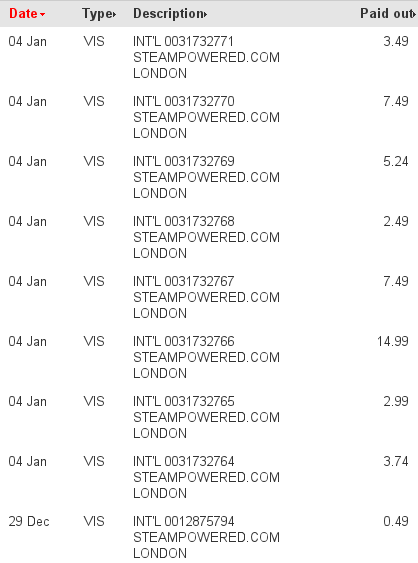Sort by the Type column header
The width and height of the screenshot is (418, 563).
(97, 14)
